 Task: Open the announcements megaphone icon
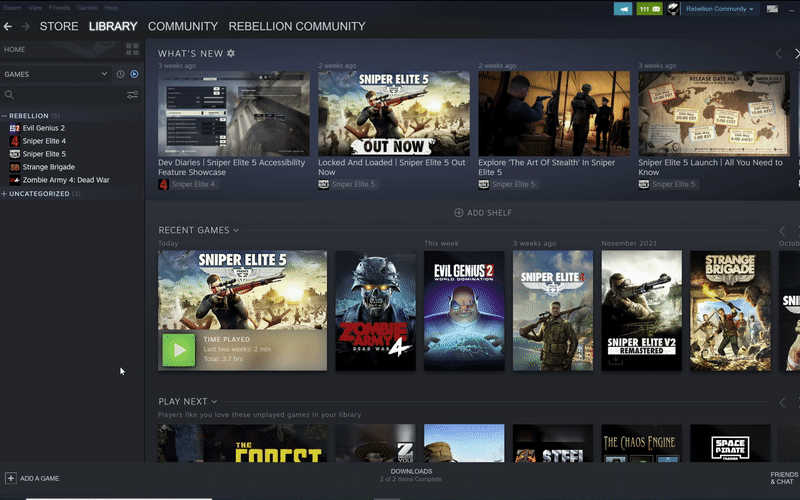(x=622, y=9)
